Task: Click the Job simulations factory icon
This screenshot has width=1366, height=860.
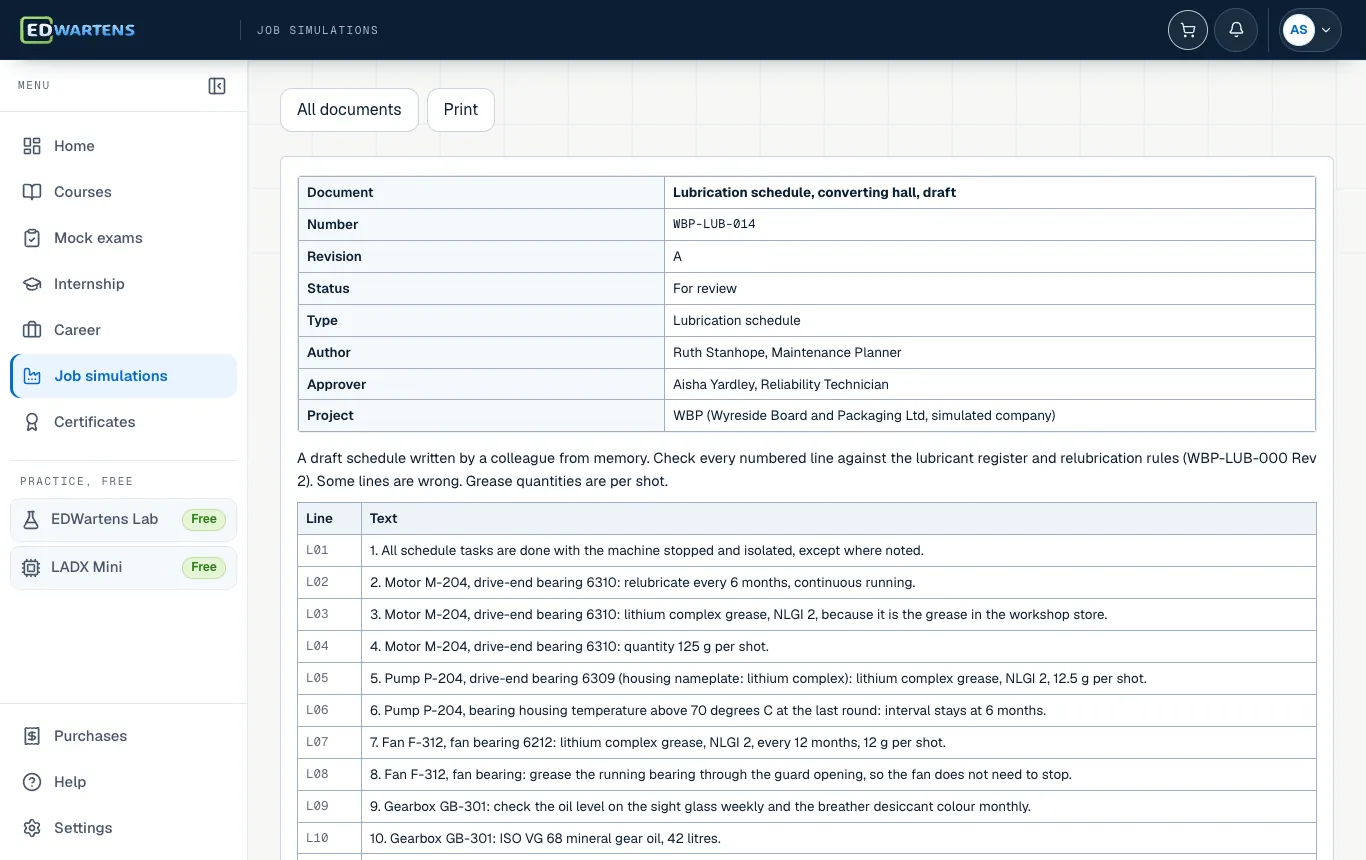Action: tap(32, 376)
